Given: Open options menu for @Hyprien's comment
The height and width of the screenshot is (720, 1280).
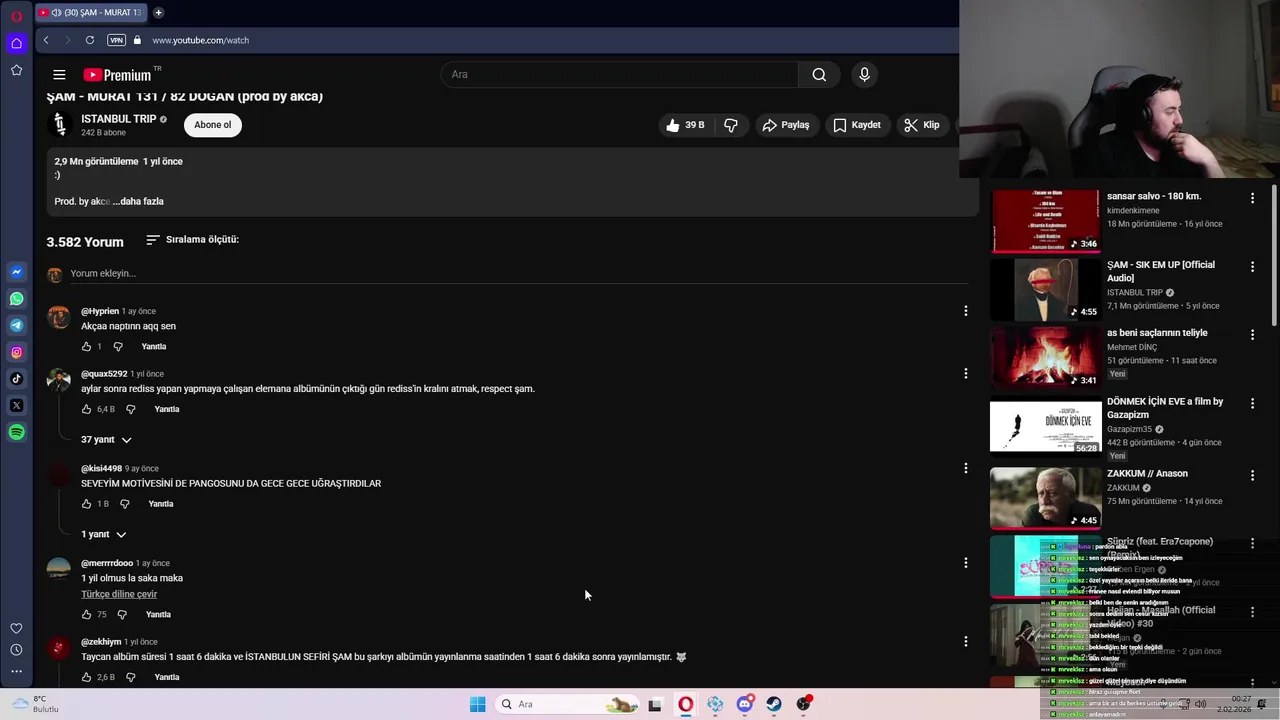Looking at the screenshot, I should click(x=966, y=311).
